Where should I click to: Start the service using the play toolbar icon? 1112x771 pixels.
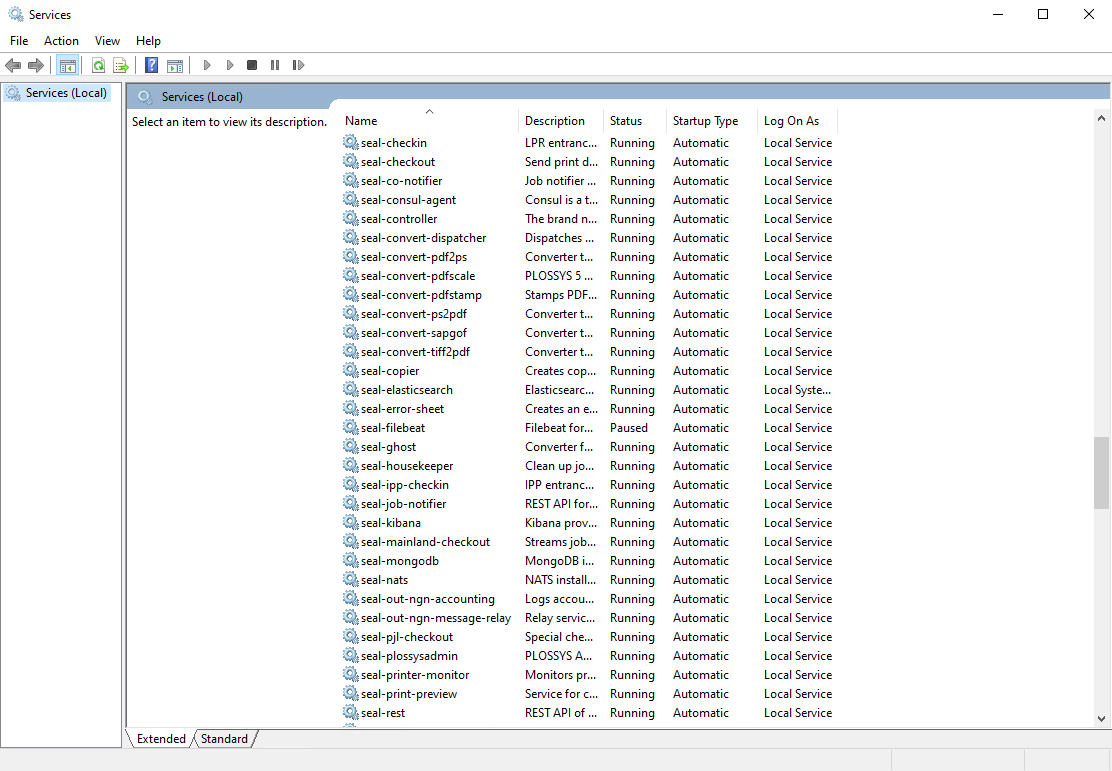(x=207, y=64)
